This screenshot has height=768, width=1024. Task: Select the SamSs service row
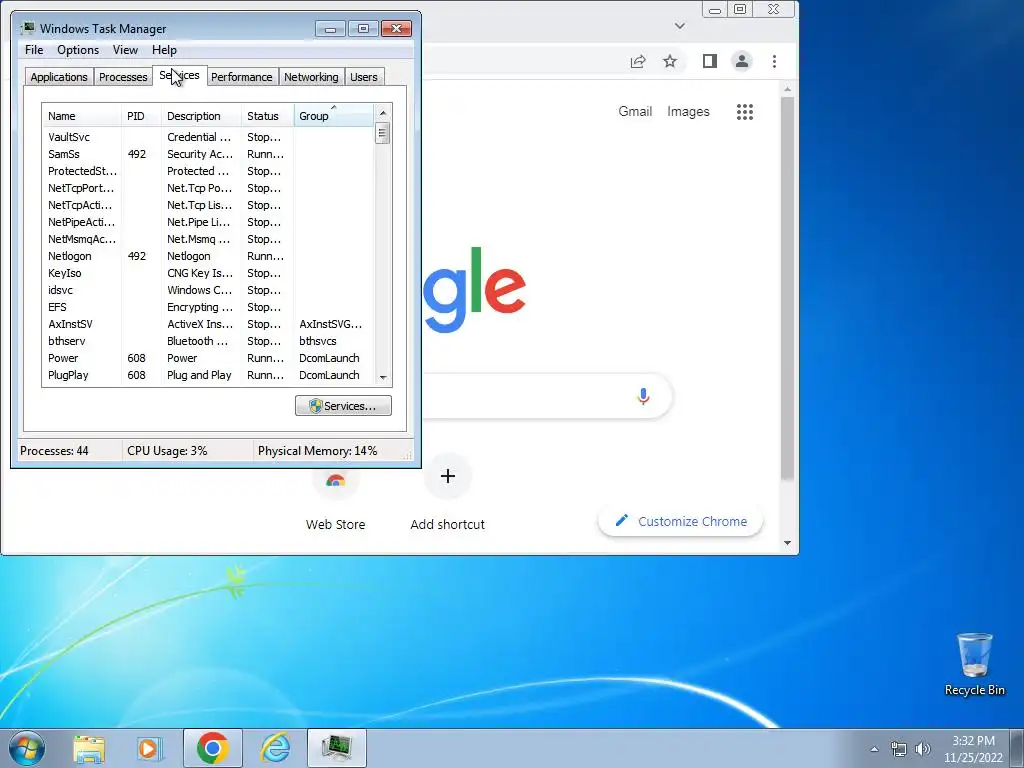point(208,154)
